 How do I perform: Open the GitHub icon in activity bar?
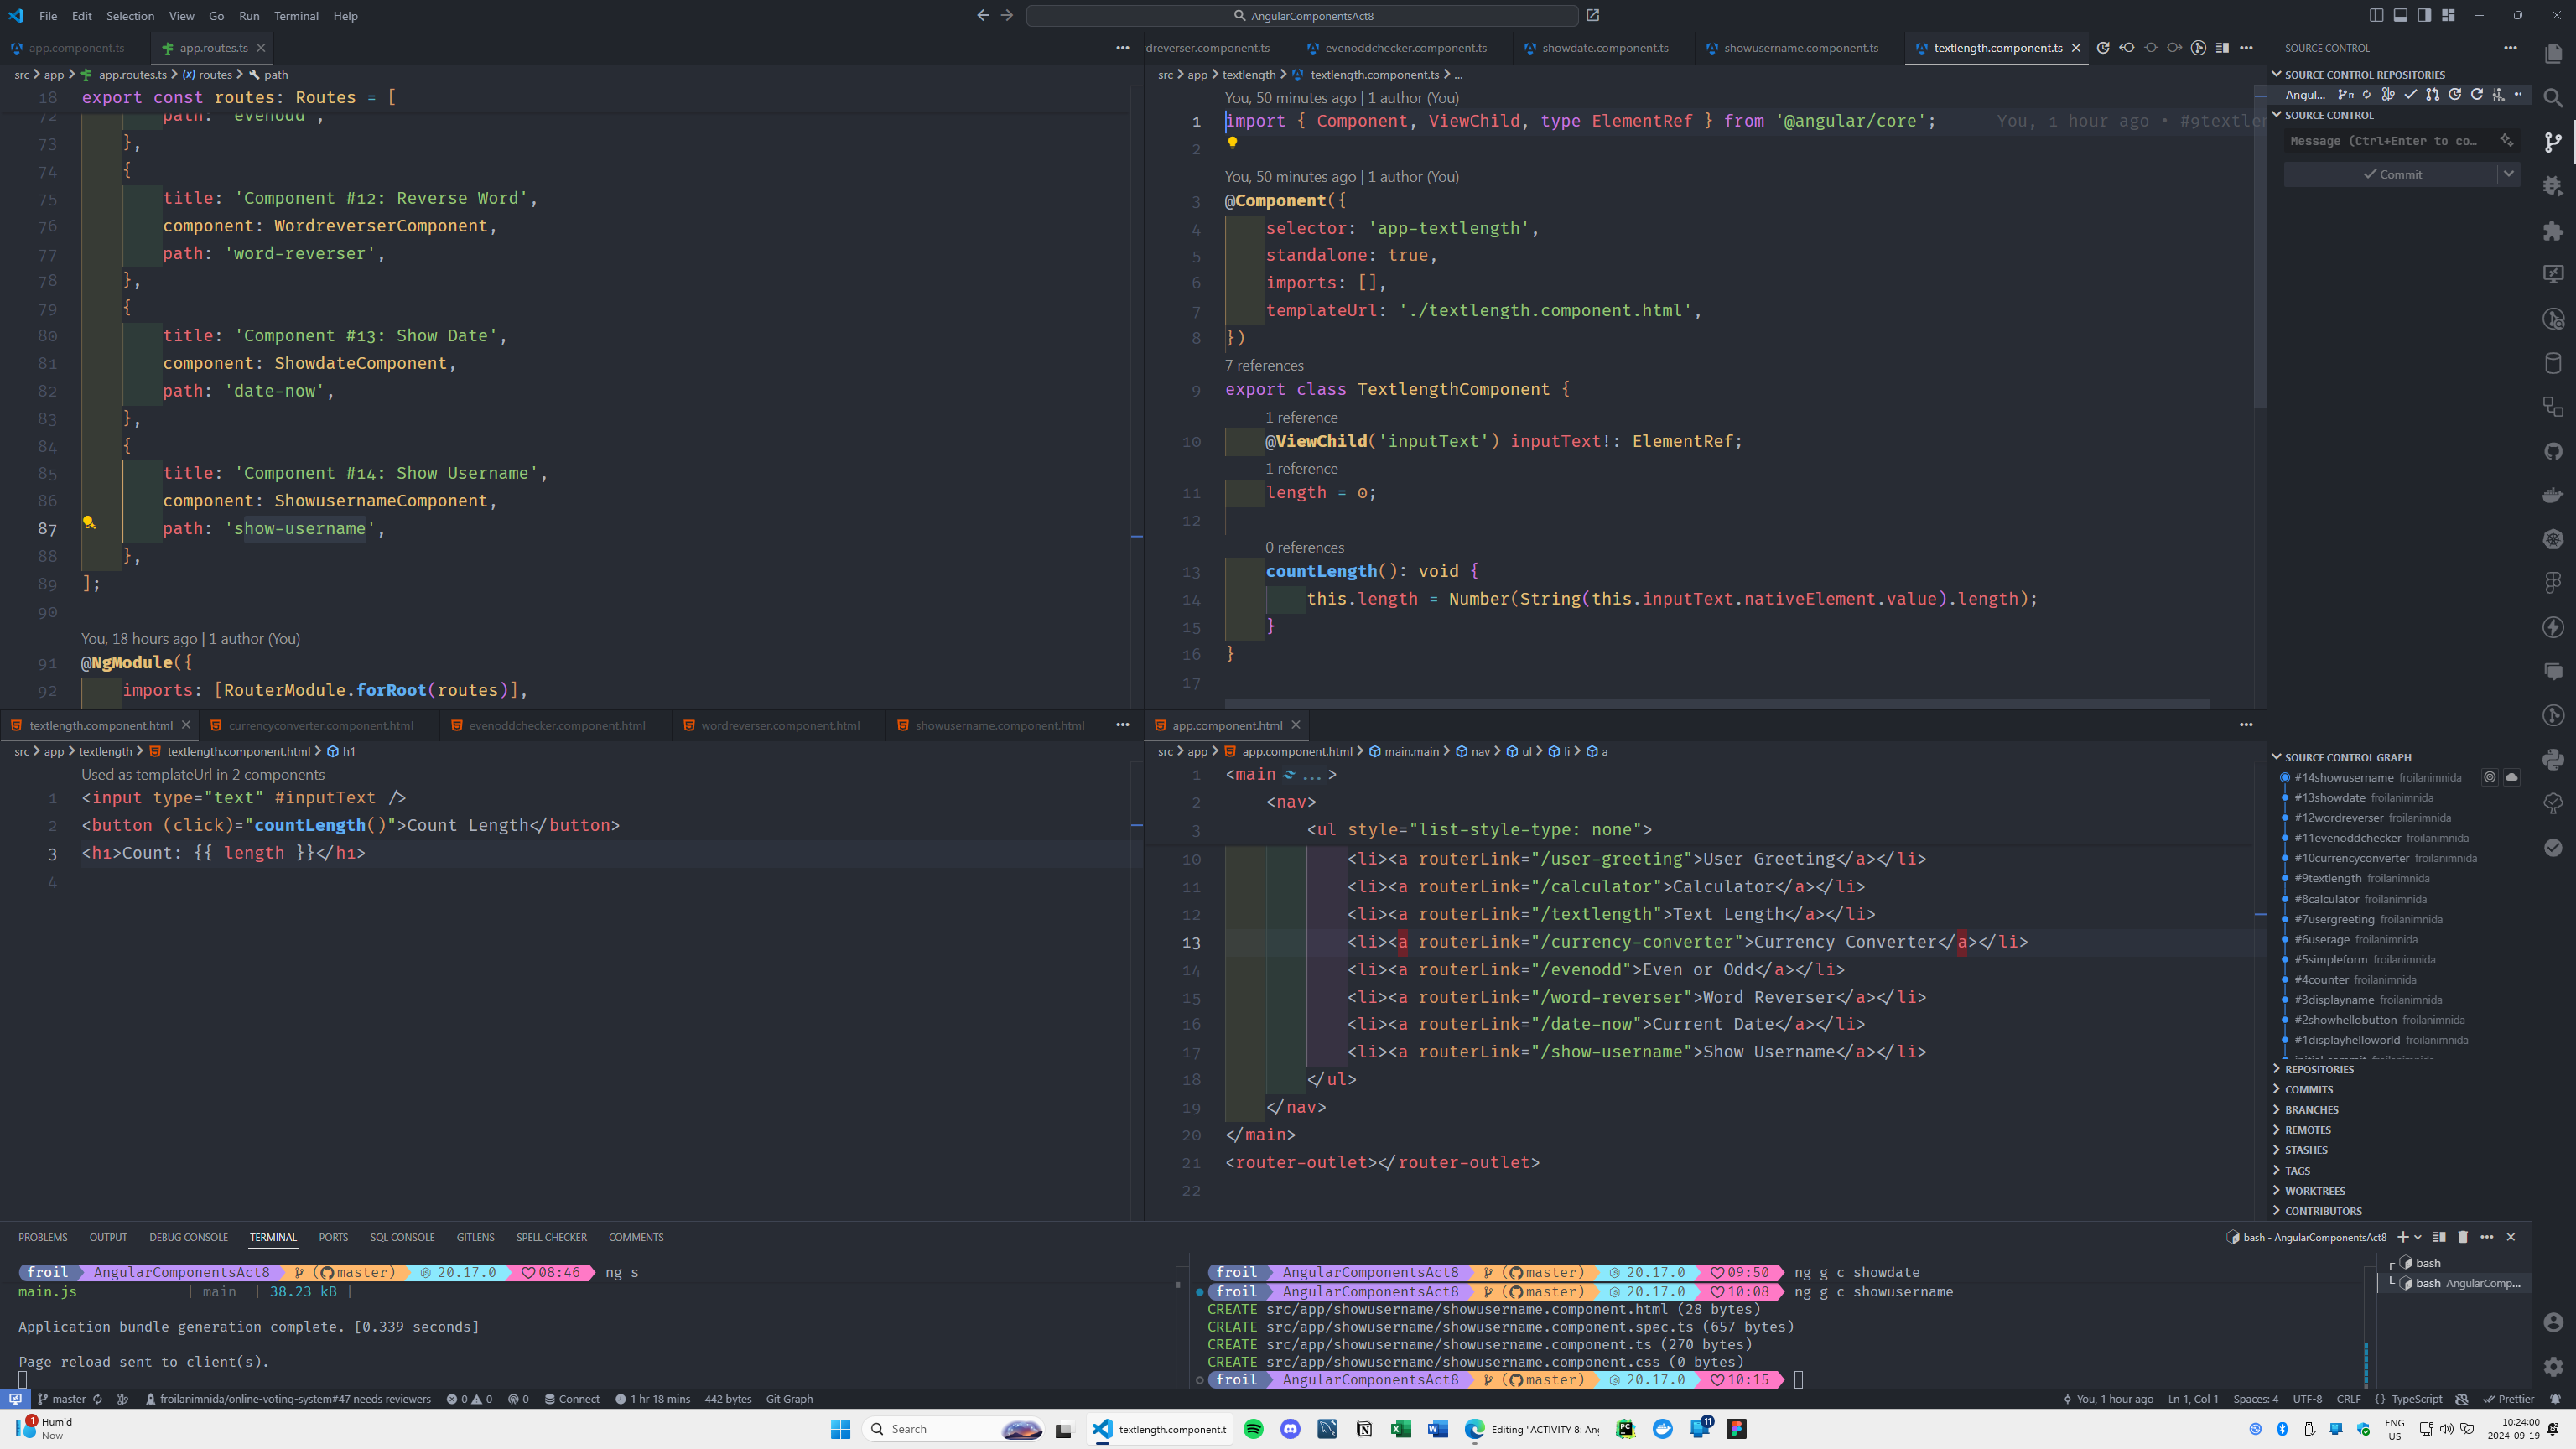[x=2553, y=451]
